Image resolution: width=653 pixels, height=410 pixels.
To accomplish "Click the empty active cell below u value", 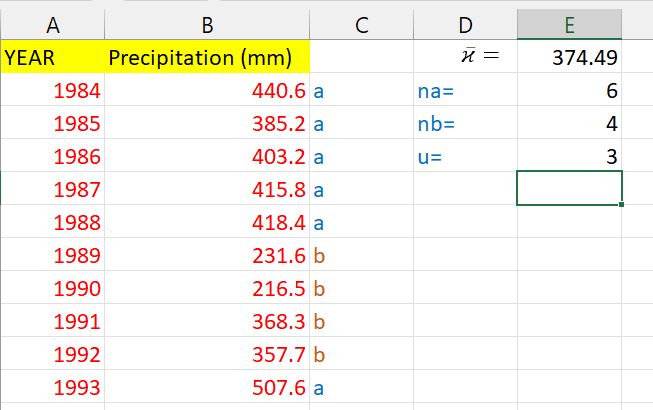I will point(569,189).
